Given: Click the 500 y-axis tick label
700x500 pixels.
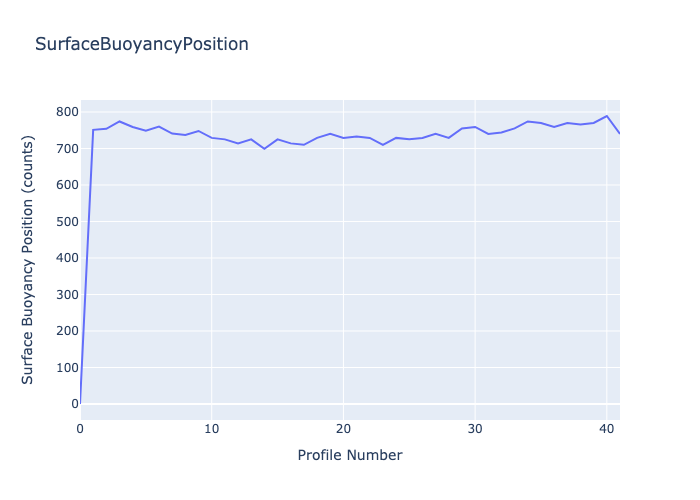Looking at the screenshot, I should [x=59, y=221].
